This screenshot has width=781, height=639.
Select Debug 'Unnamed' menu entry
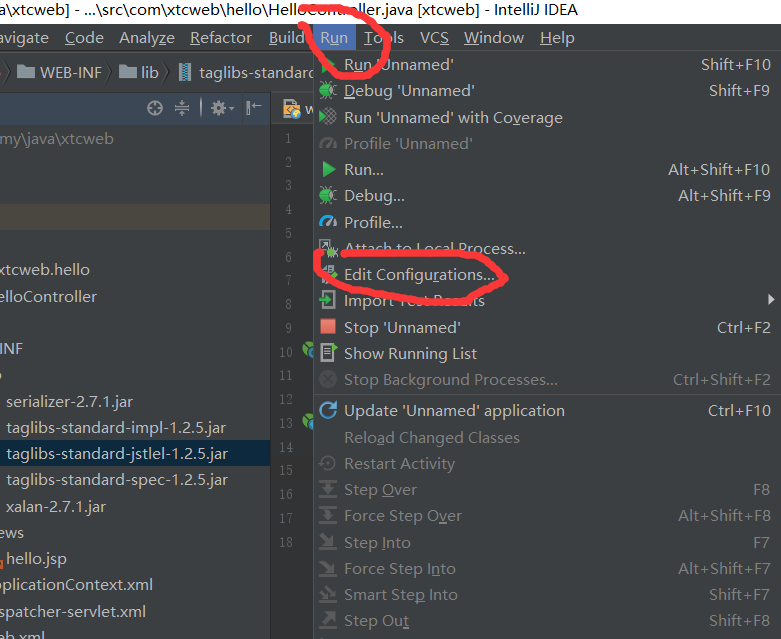(547, 91)
